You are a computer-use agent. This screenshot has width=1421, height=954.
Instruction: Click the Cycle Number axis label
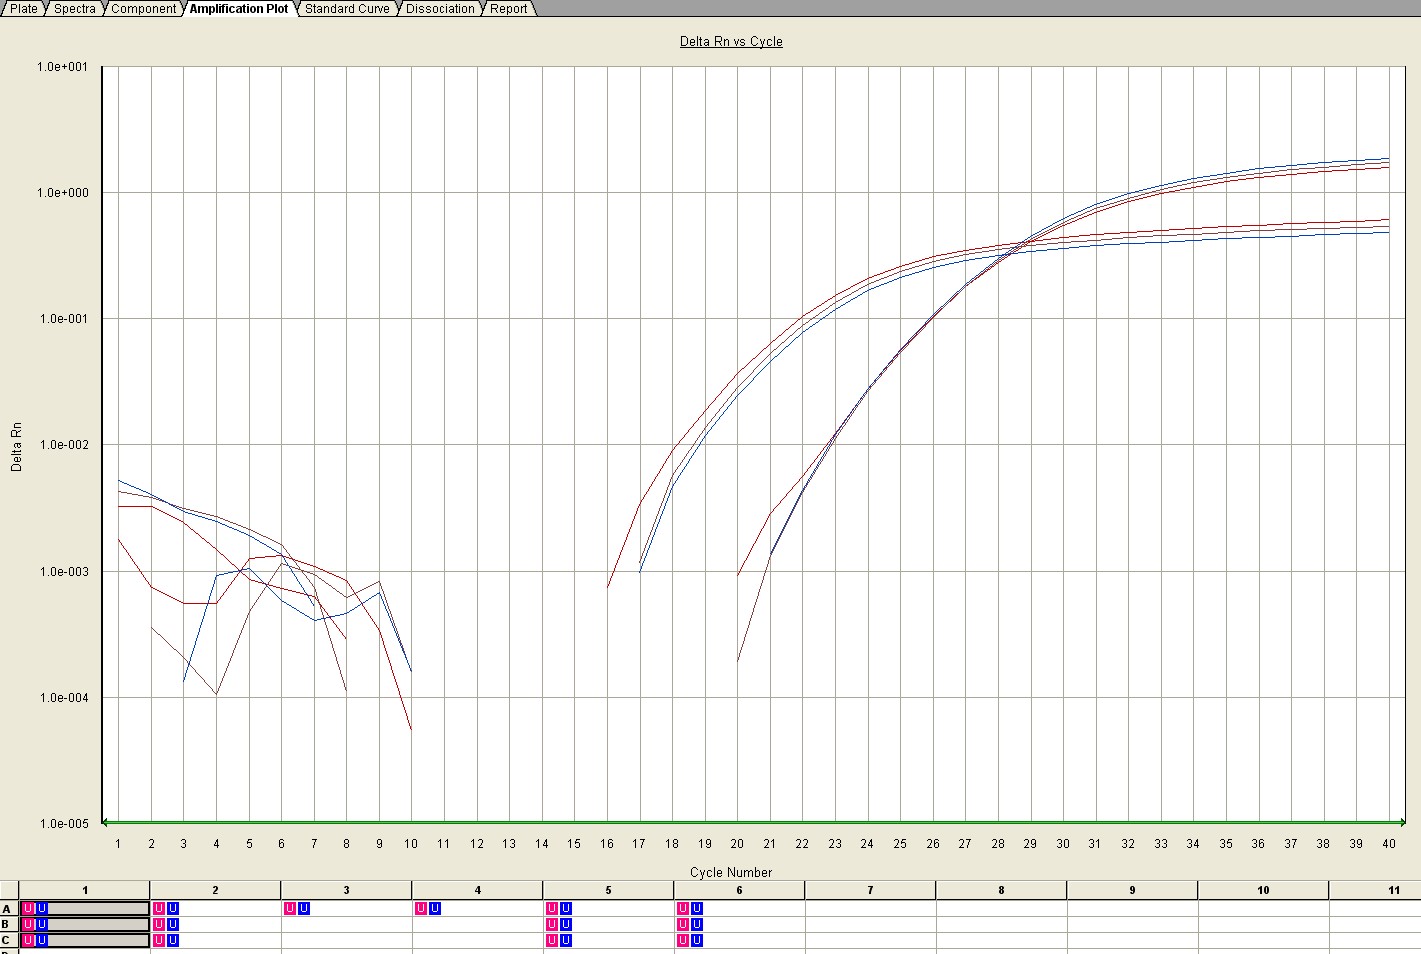(731, 872)
